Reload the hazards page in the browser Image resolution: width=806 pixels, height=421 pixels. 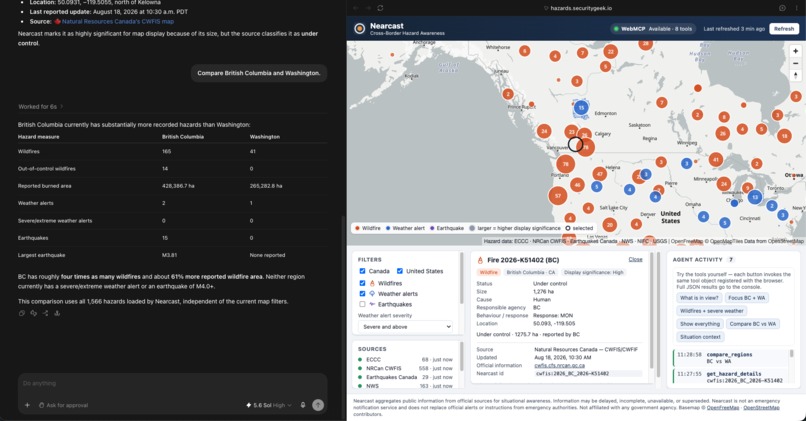380,8
